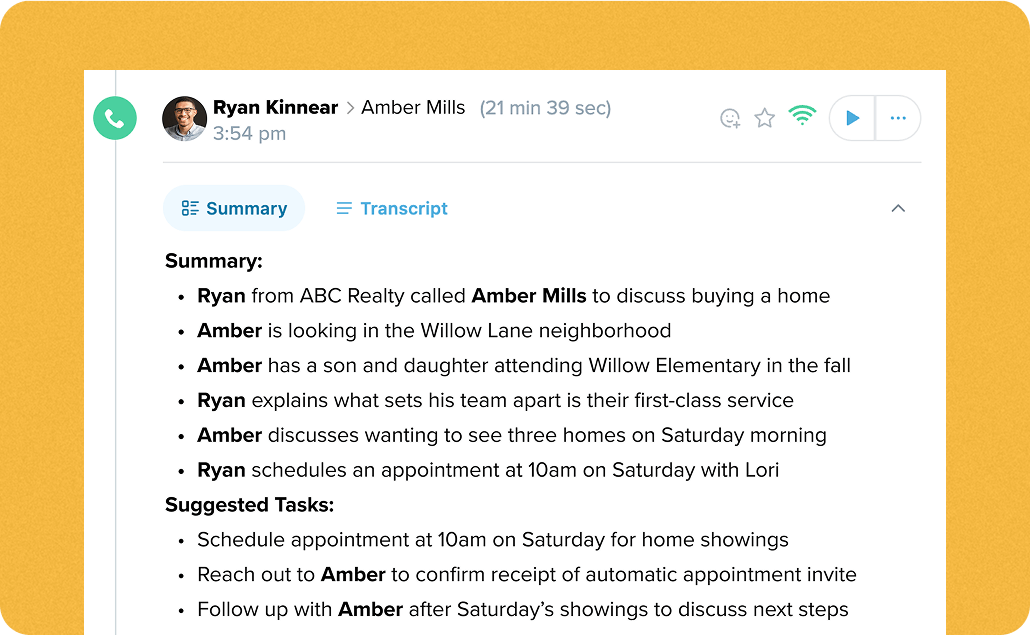Click the 3:54 pm timestamp
Viewport: 1030px width, 635px height.
(x=249, y=133)
